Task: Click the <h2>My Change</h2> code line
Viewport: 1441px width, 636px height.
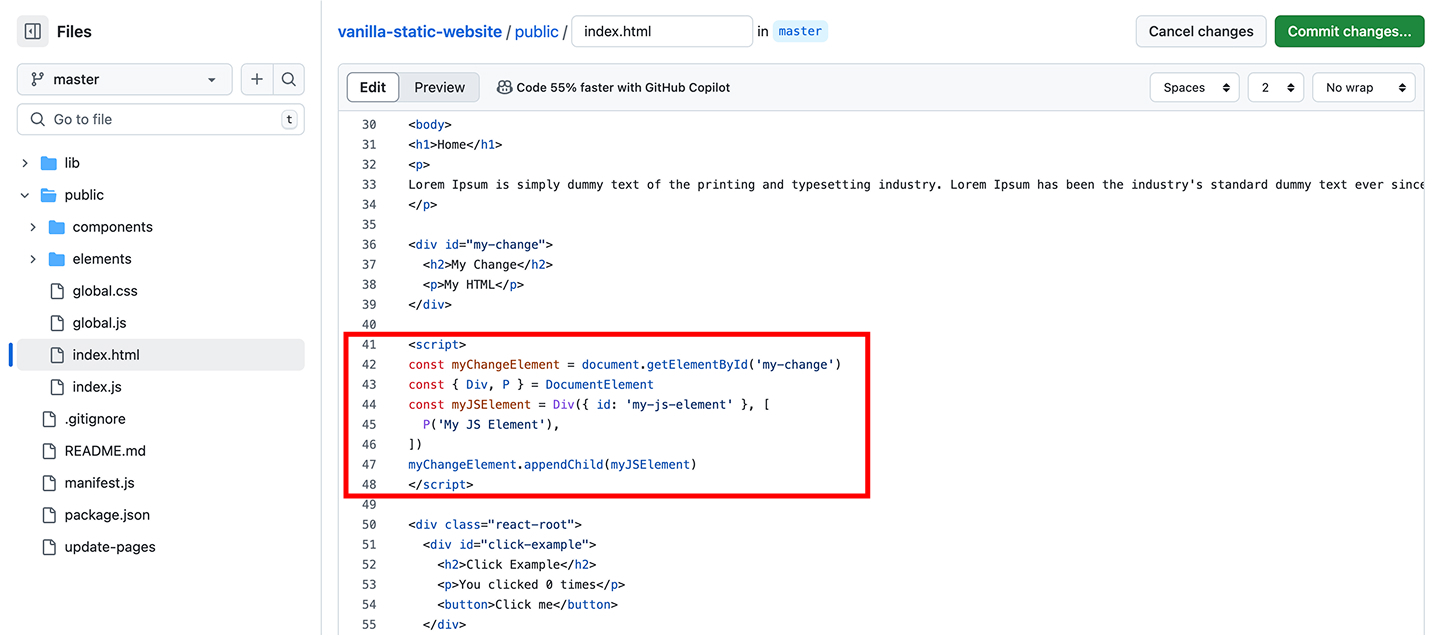Action: click(487, 264)
